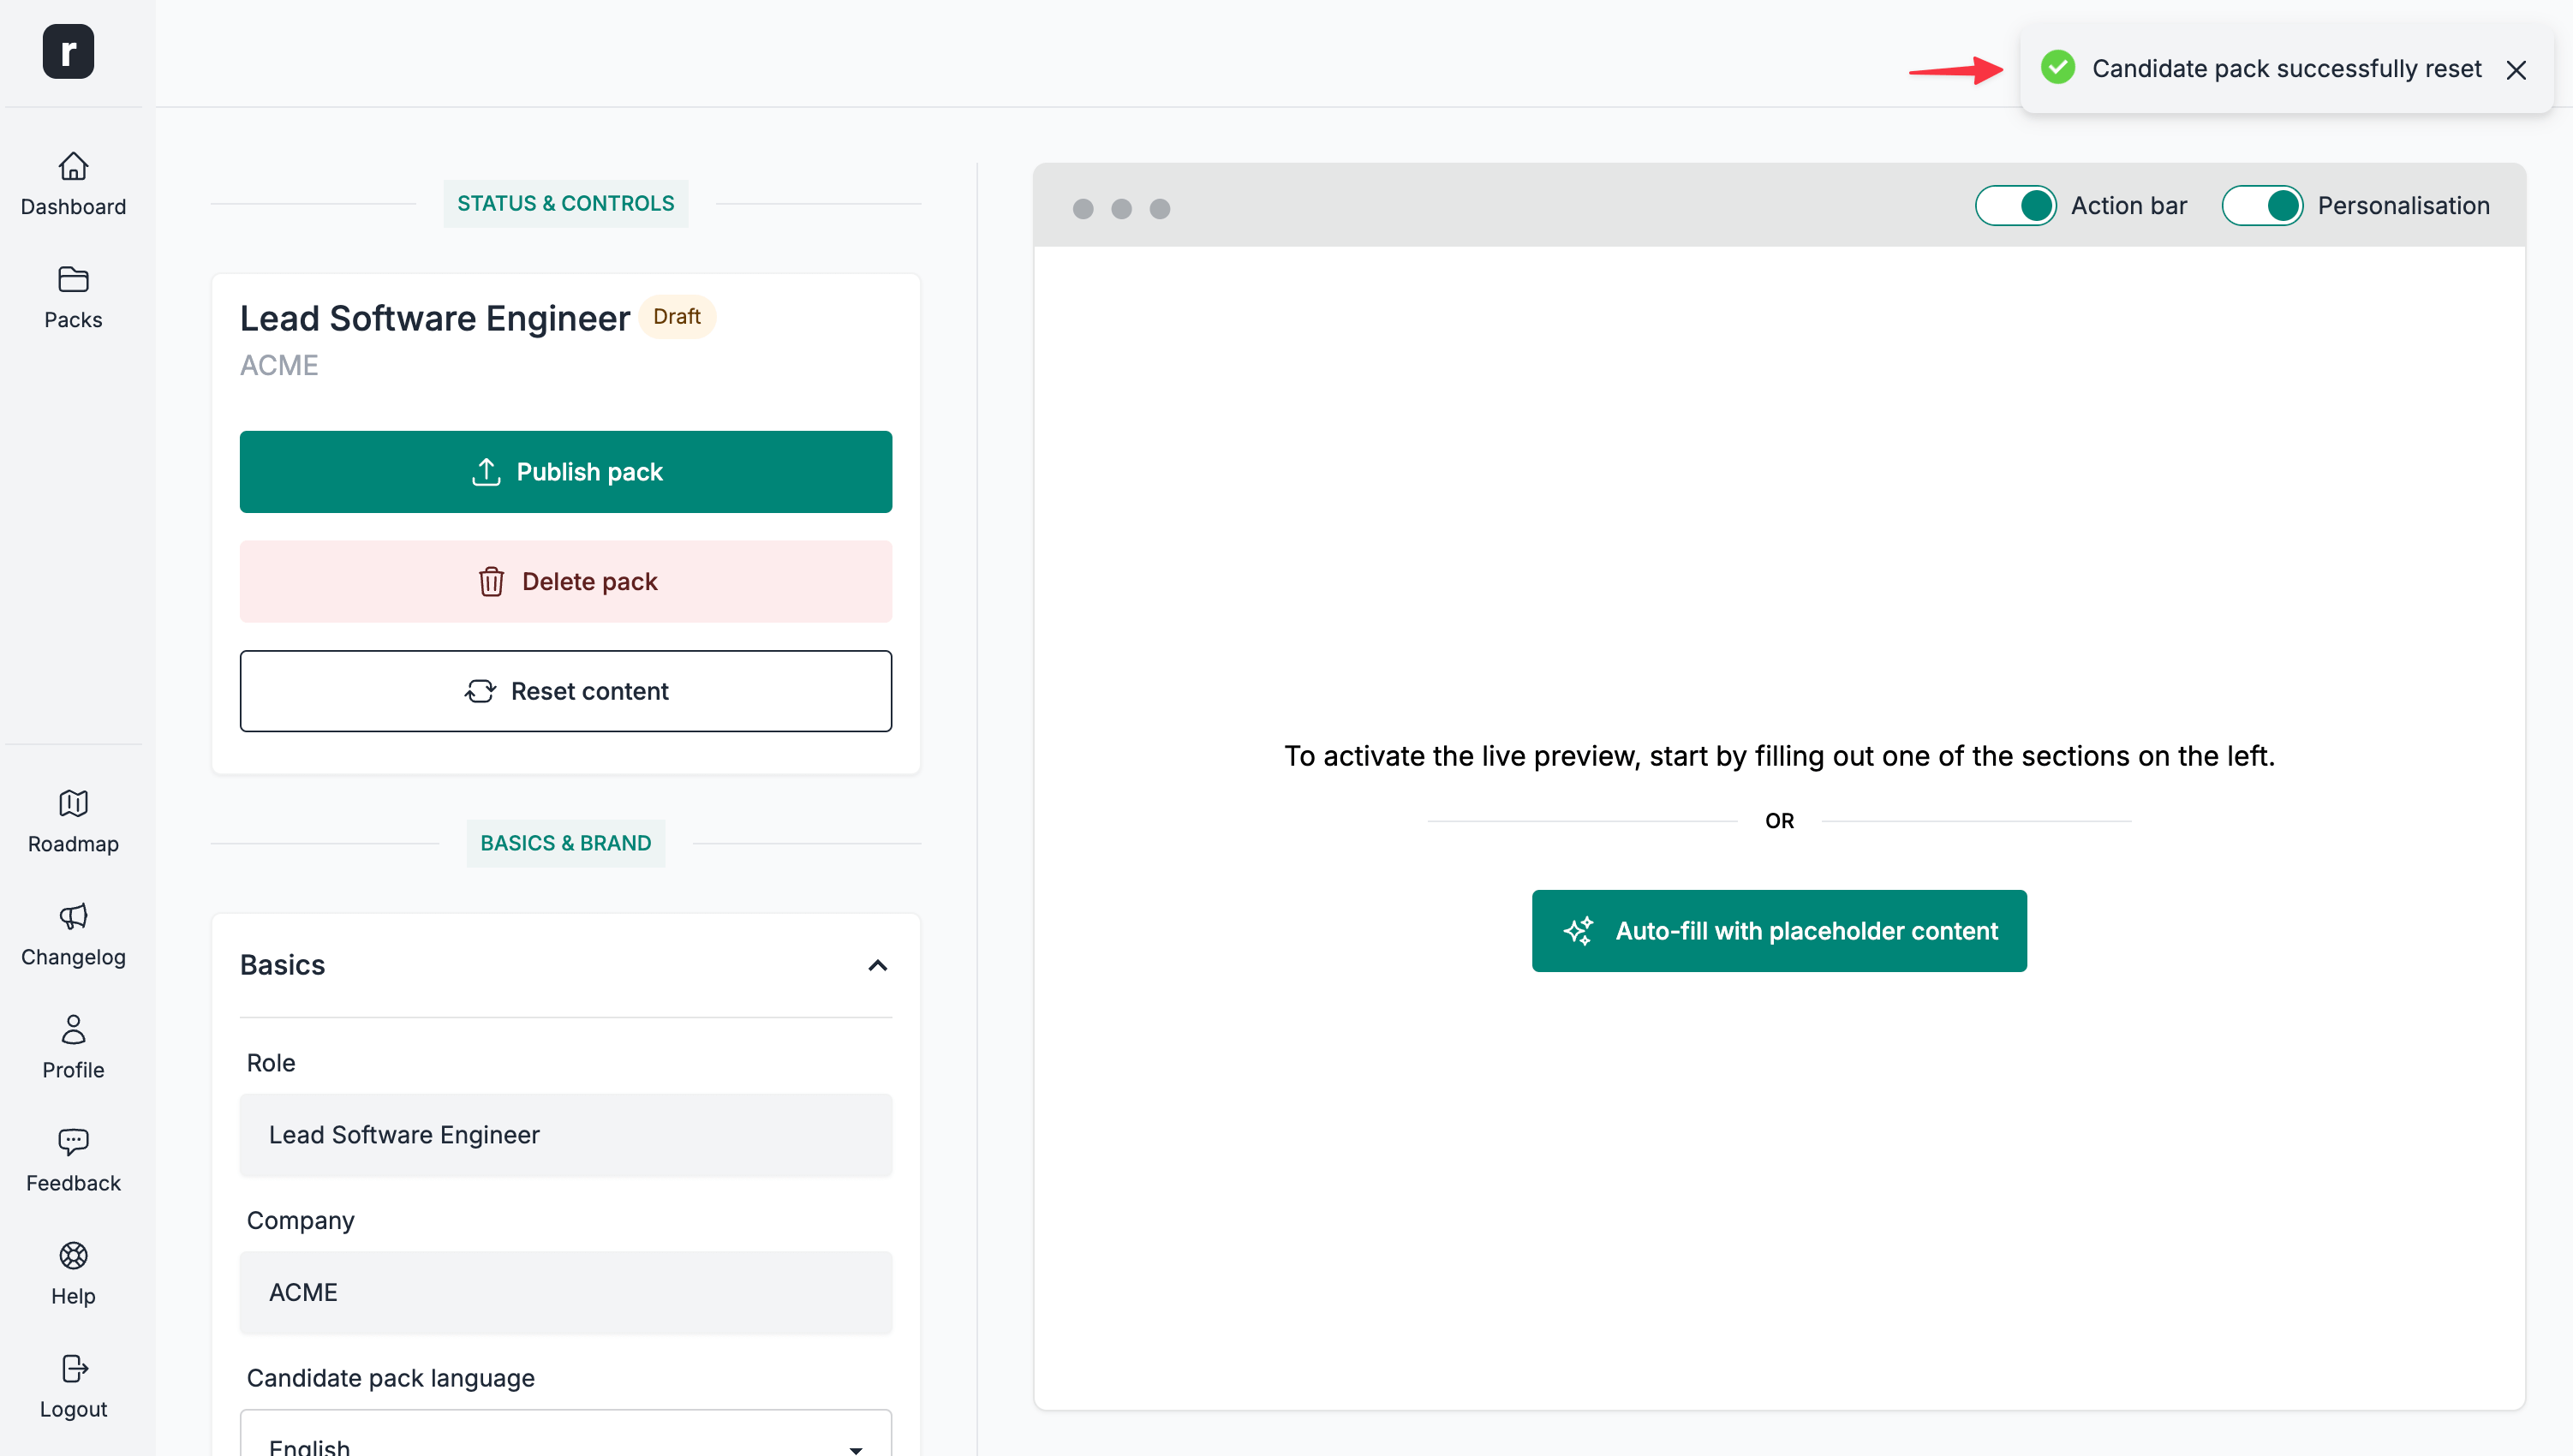Image resolution: width=2573 pixels, height=1456 pixels.
Task: Click the app logo icon
Action: pyautogui.click(x=68, y=51)
